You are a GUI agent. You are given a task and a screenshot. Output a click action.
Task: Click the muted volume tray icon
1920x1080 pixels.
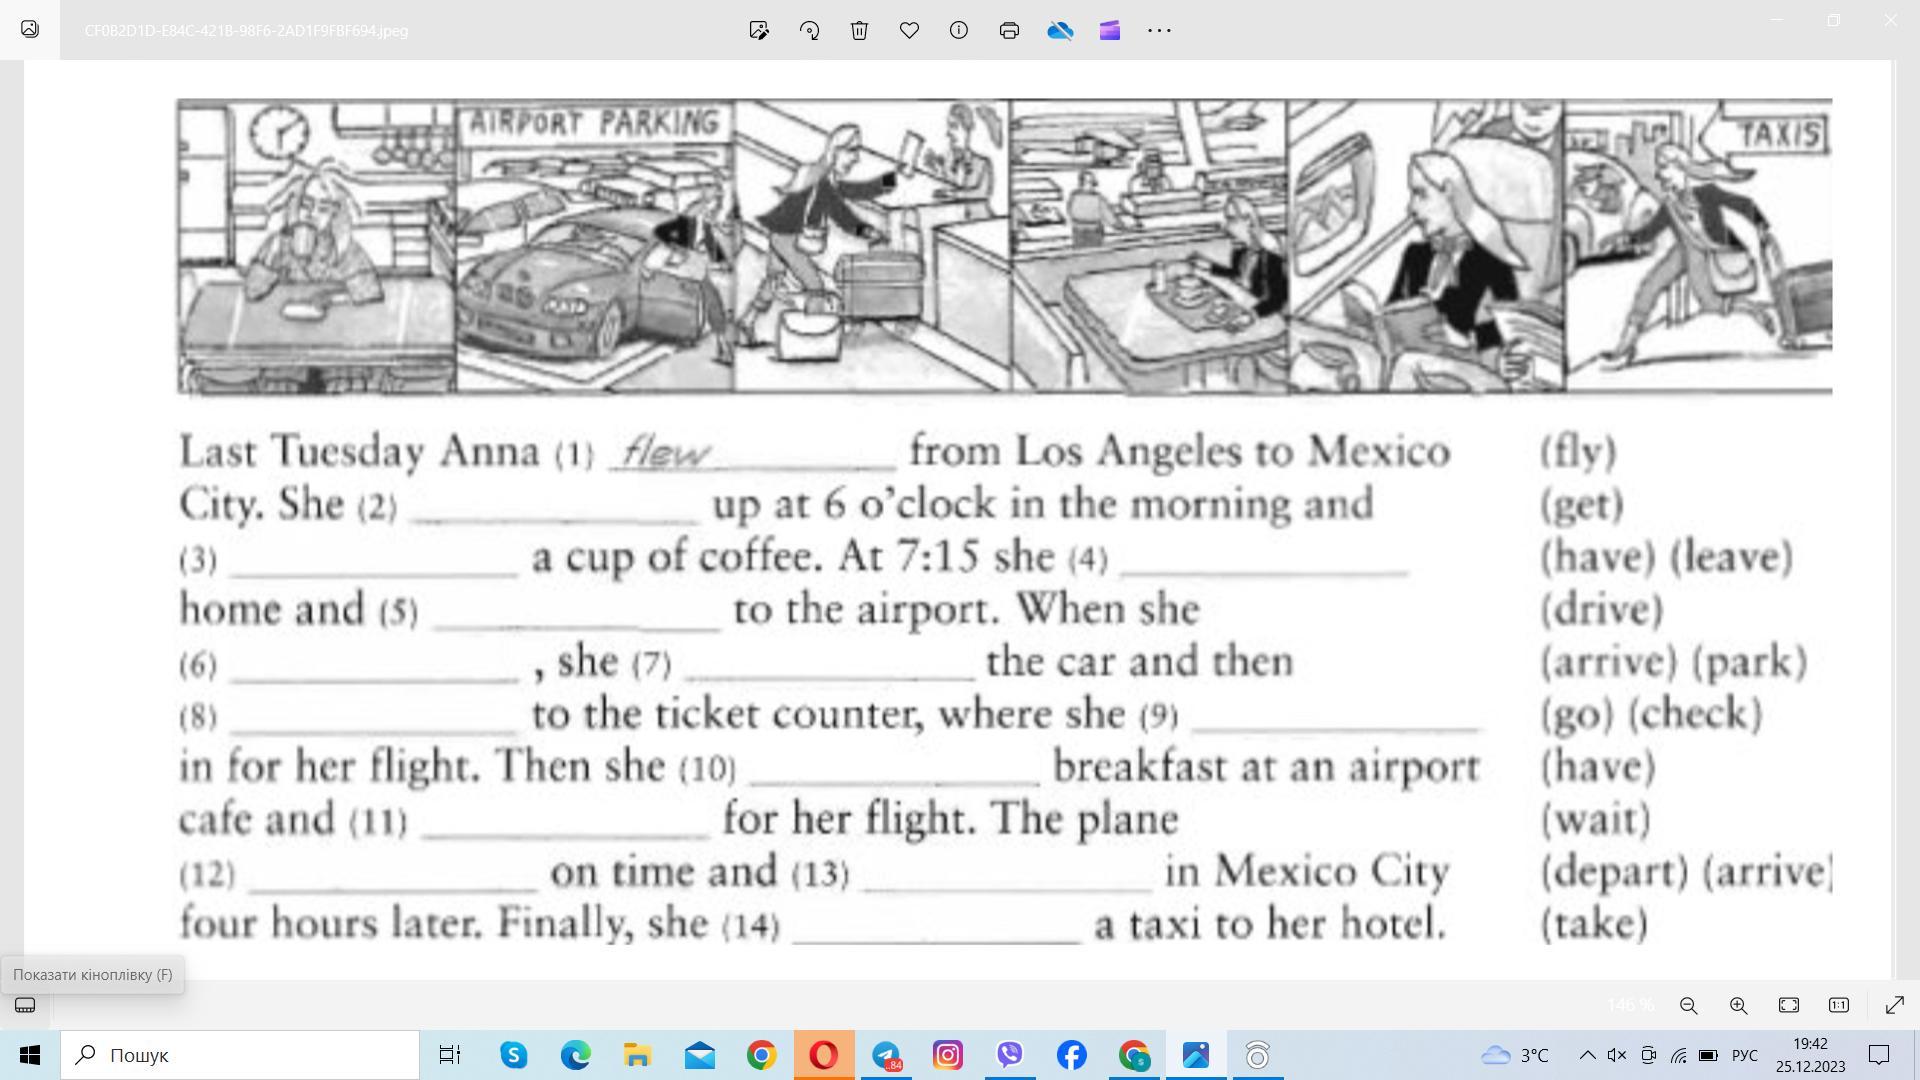[x=1617, y=1055]
